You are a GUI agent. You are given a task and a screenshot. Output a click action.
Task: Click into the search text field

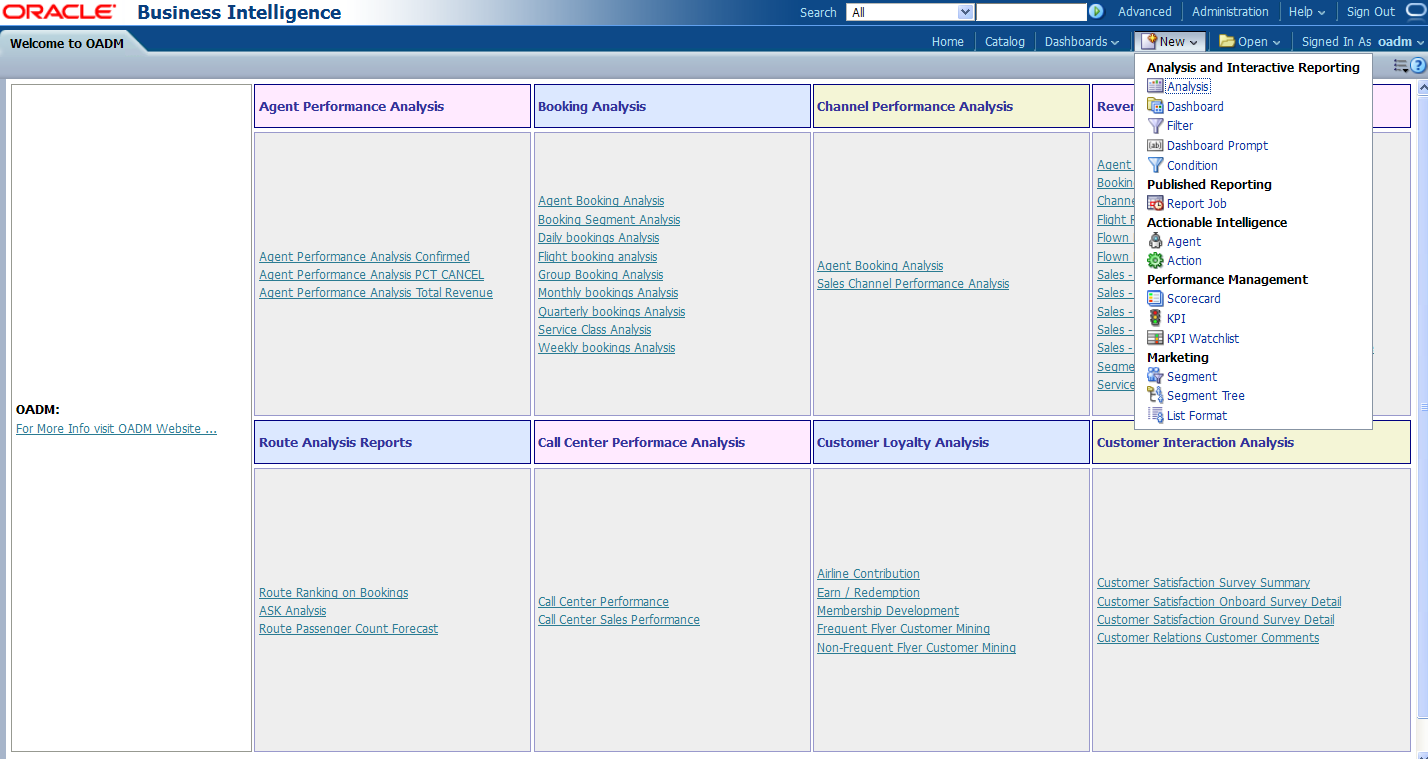click(x=1030, y=12)
